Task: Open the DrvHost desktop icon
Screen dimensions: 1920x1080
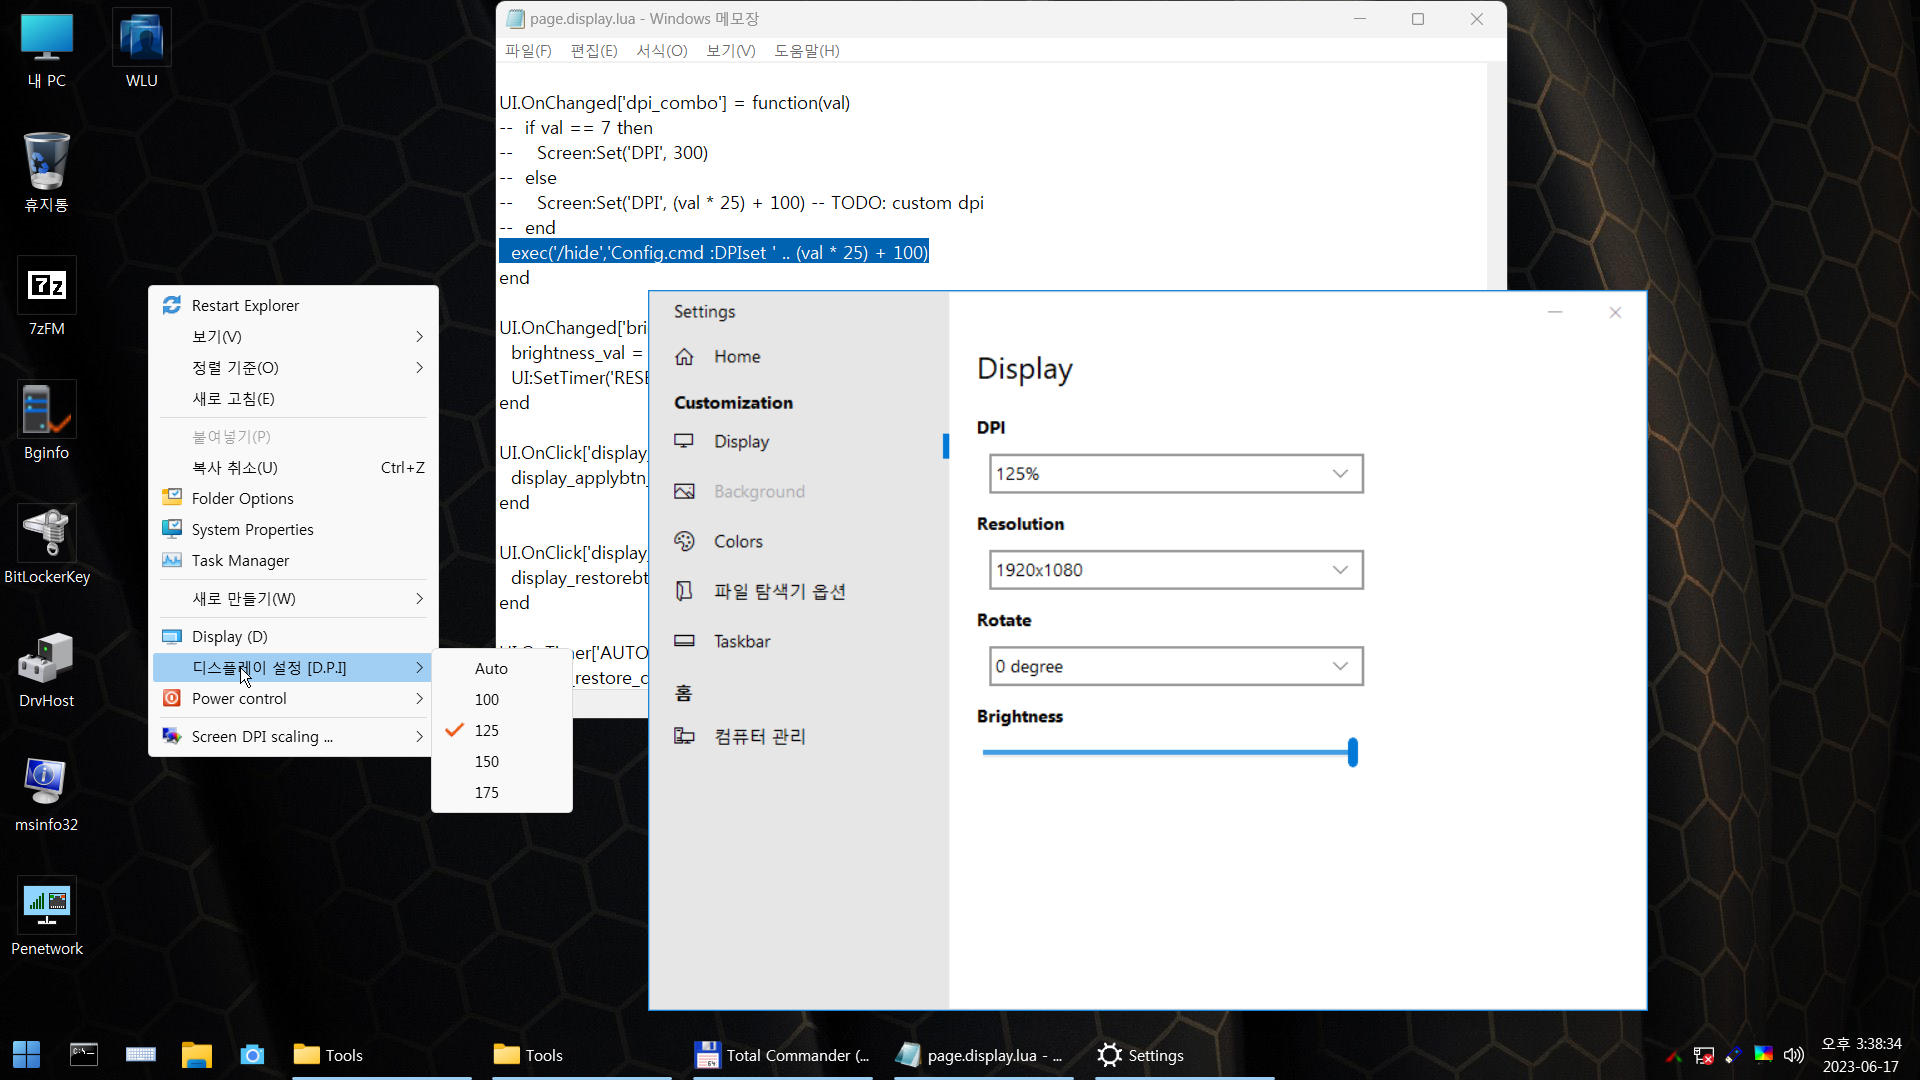Action: (x=46, y=669)
